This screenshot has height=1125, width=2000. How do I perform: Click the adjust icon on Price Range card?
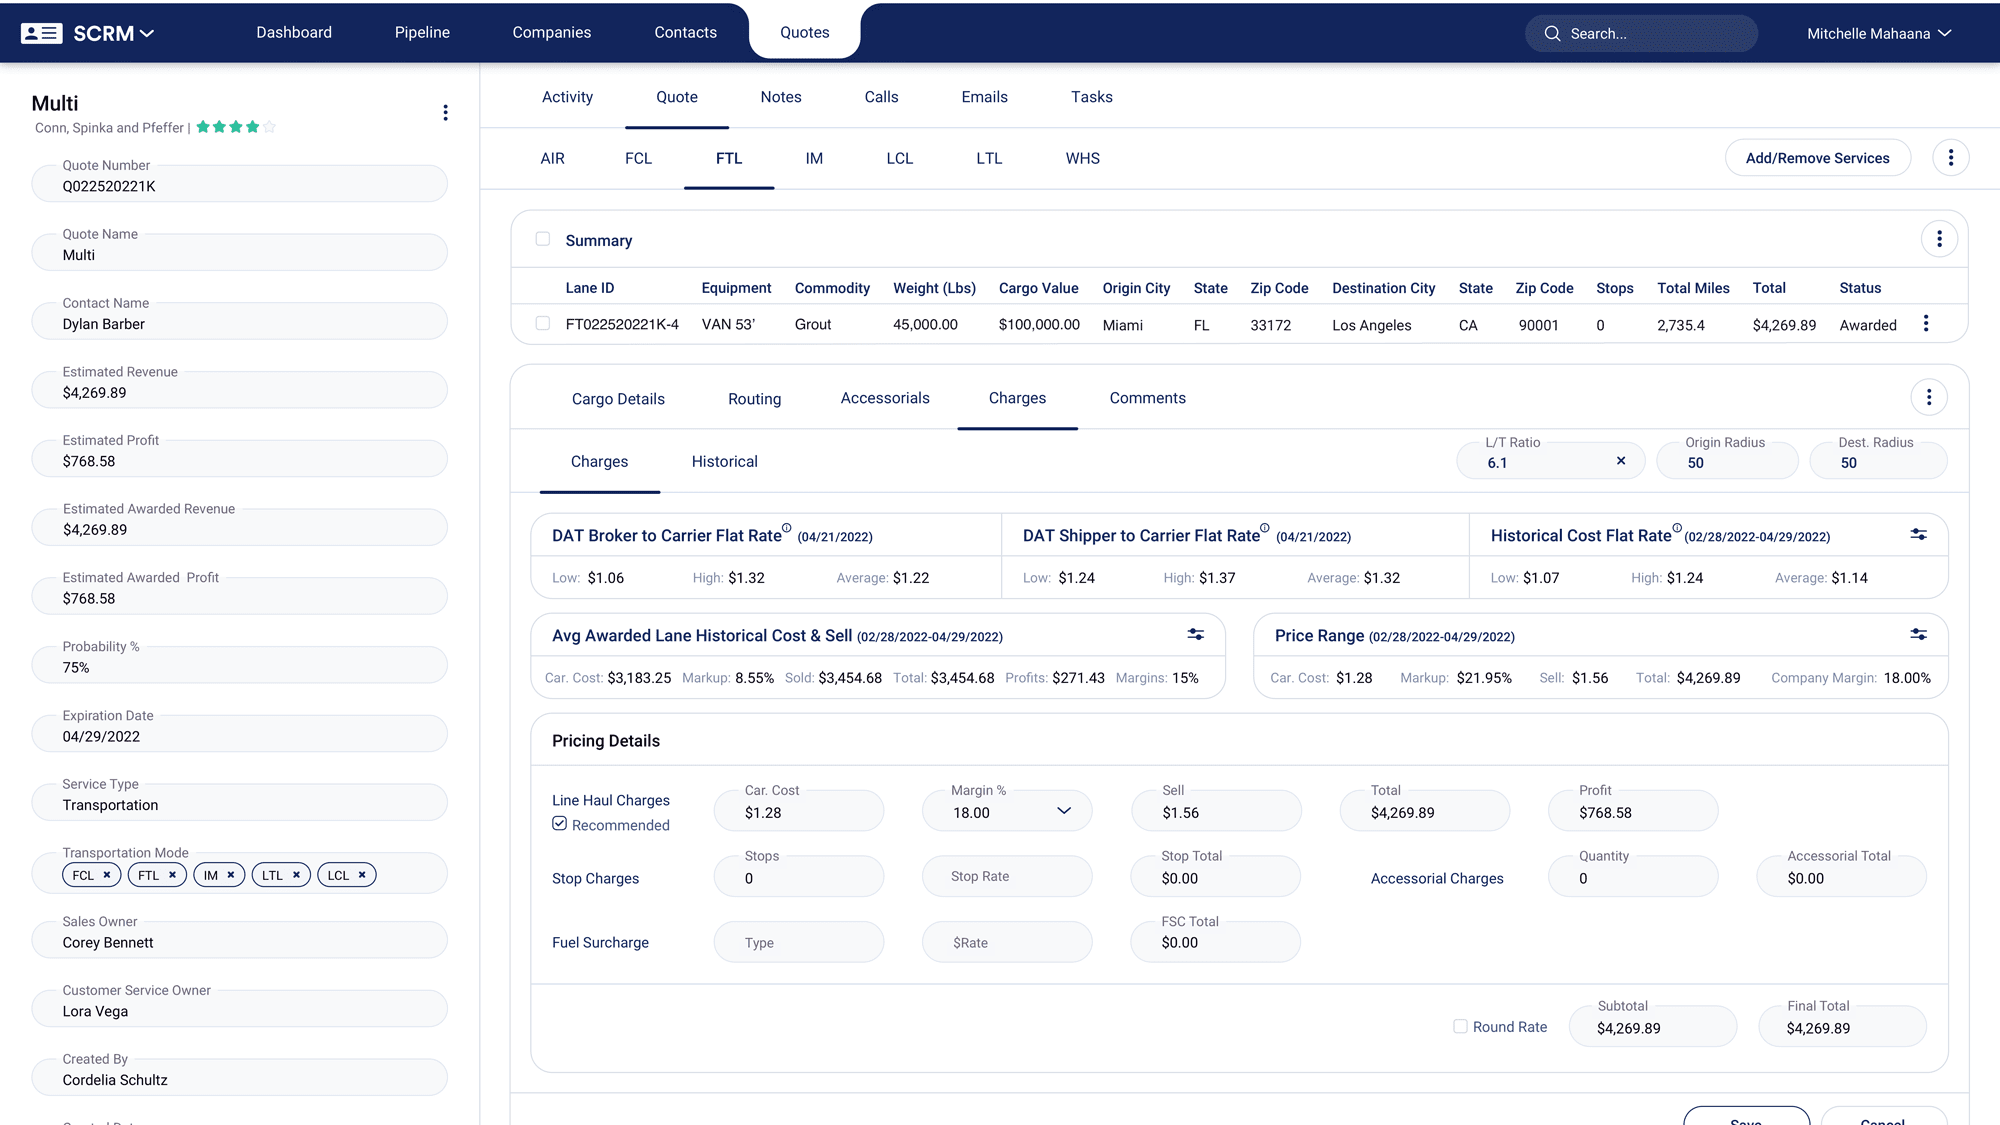pos(1919,634)
